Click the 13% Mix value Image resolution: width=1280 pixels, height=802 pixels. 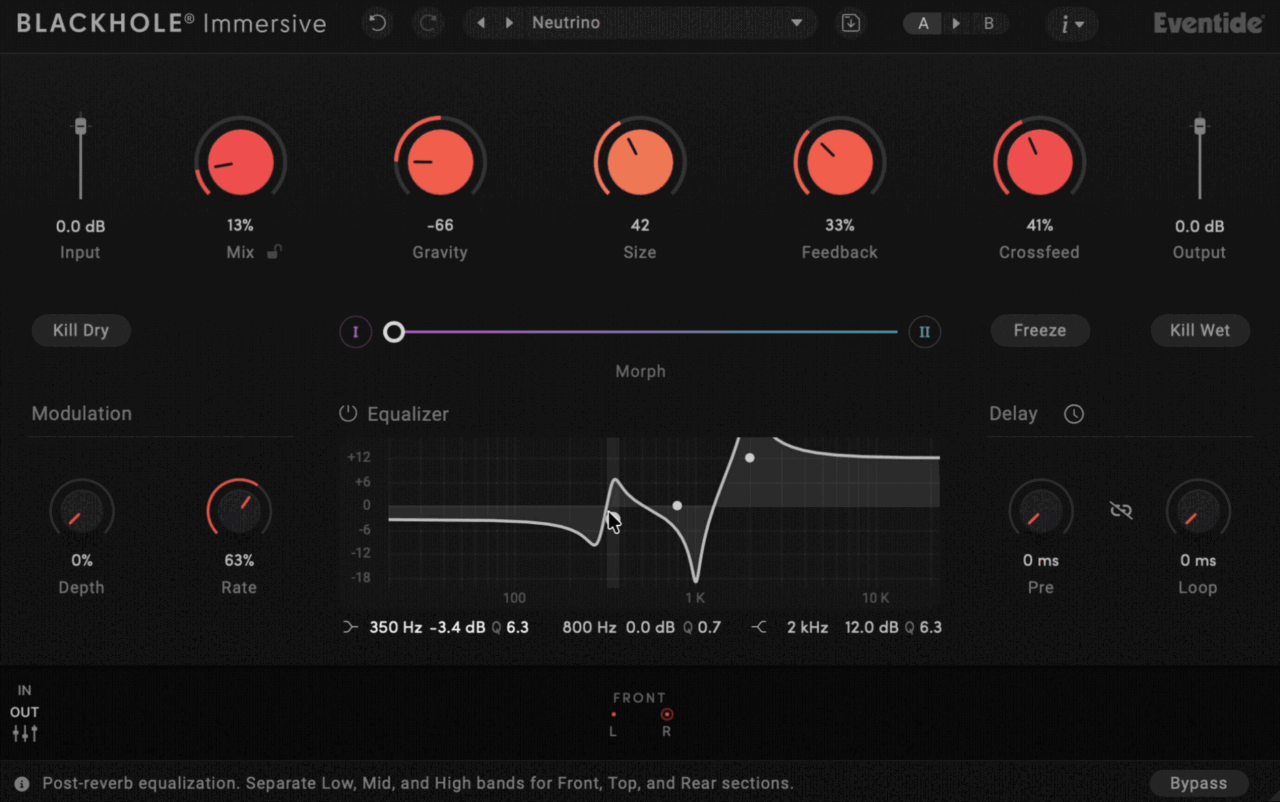(240, 226)
